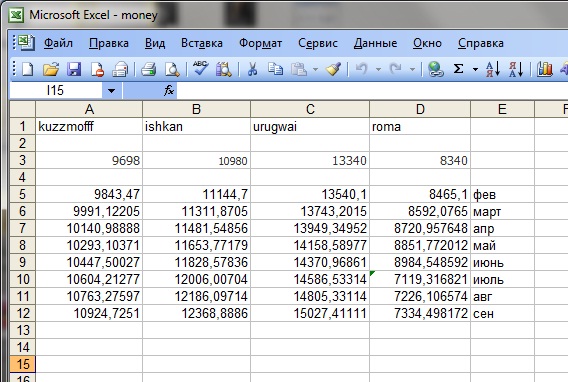Screen dimensions: 568x382
Task: Open Print Preview magnifier icon
Action: pos(172,69)
